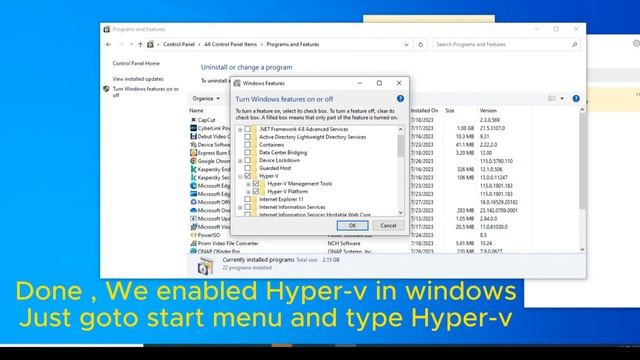The width and height of the screenshot is (640, 360).
Task: Click Control Panel breadcrumb
Action: coord(179,44)
